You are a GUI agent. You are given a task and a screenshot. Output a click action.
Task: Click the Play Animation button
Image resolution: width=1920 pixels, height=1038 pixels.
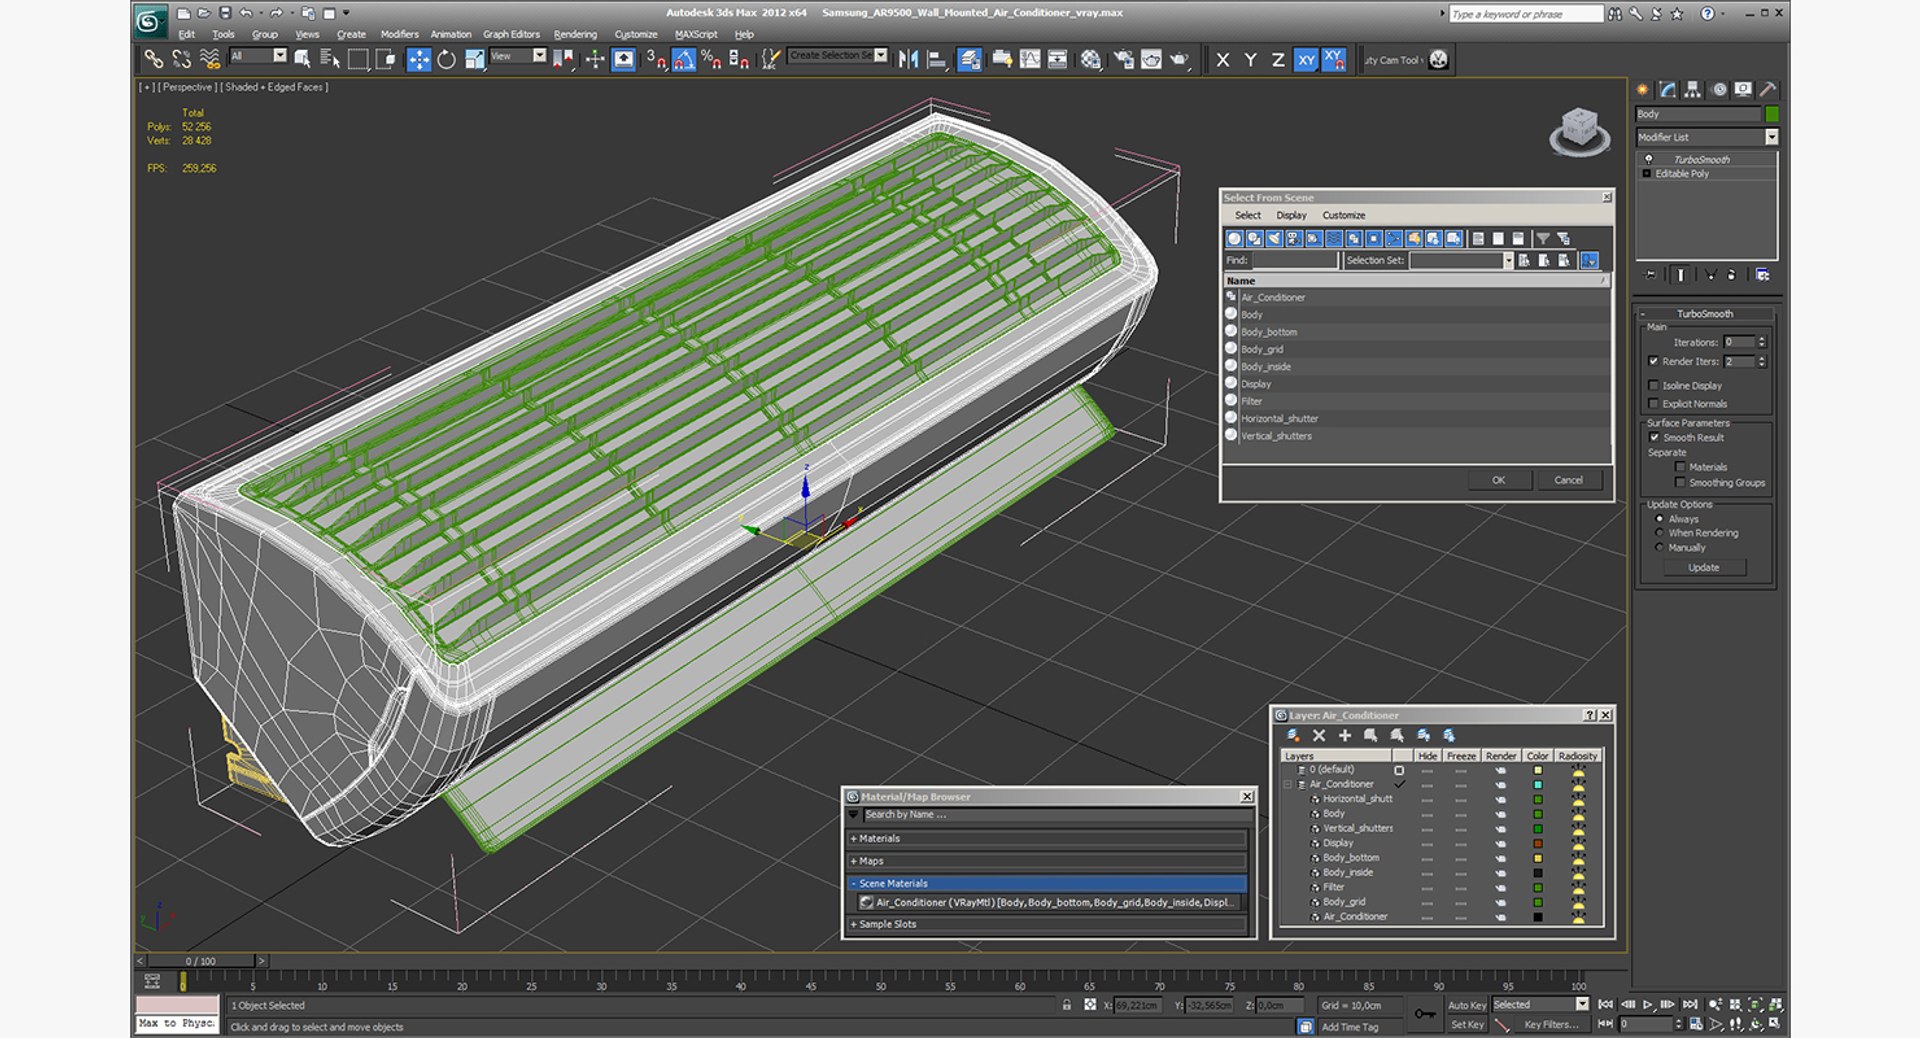tap(1648, 1005)
